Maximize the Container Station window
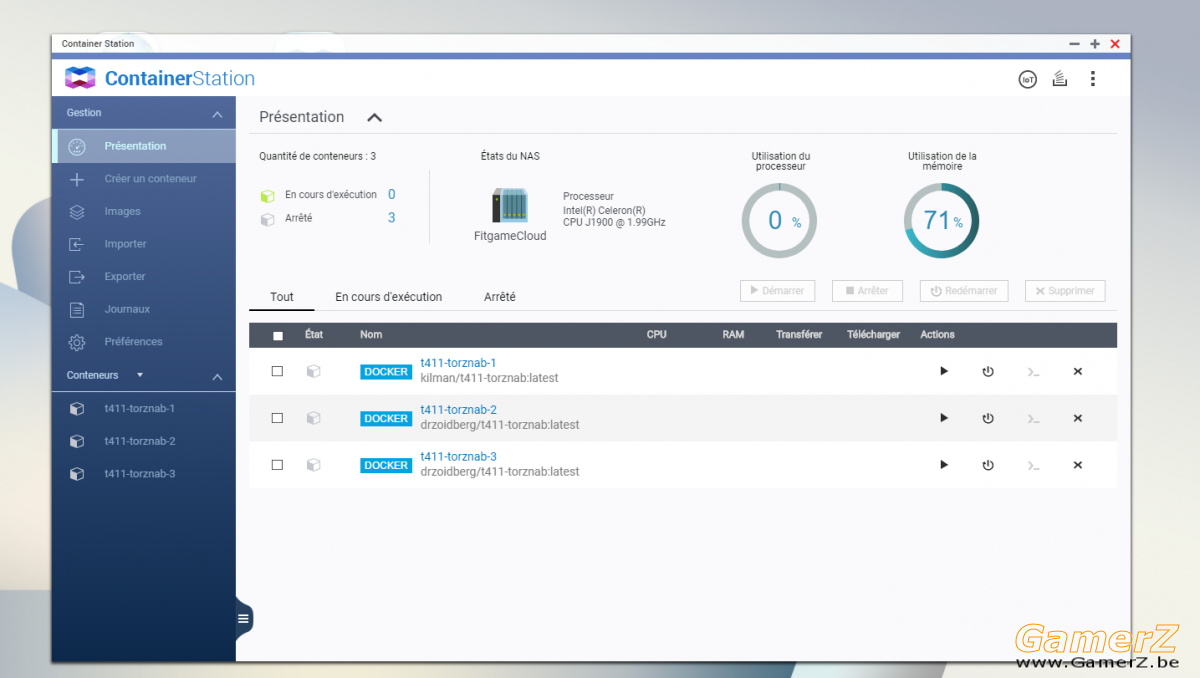Image resolution: width=1200 pixels, height=678 pixels. pos(1095,44)
